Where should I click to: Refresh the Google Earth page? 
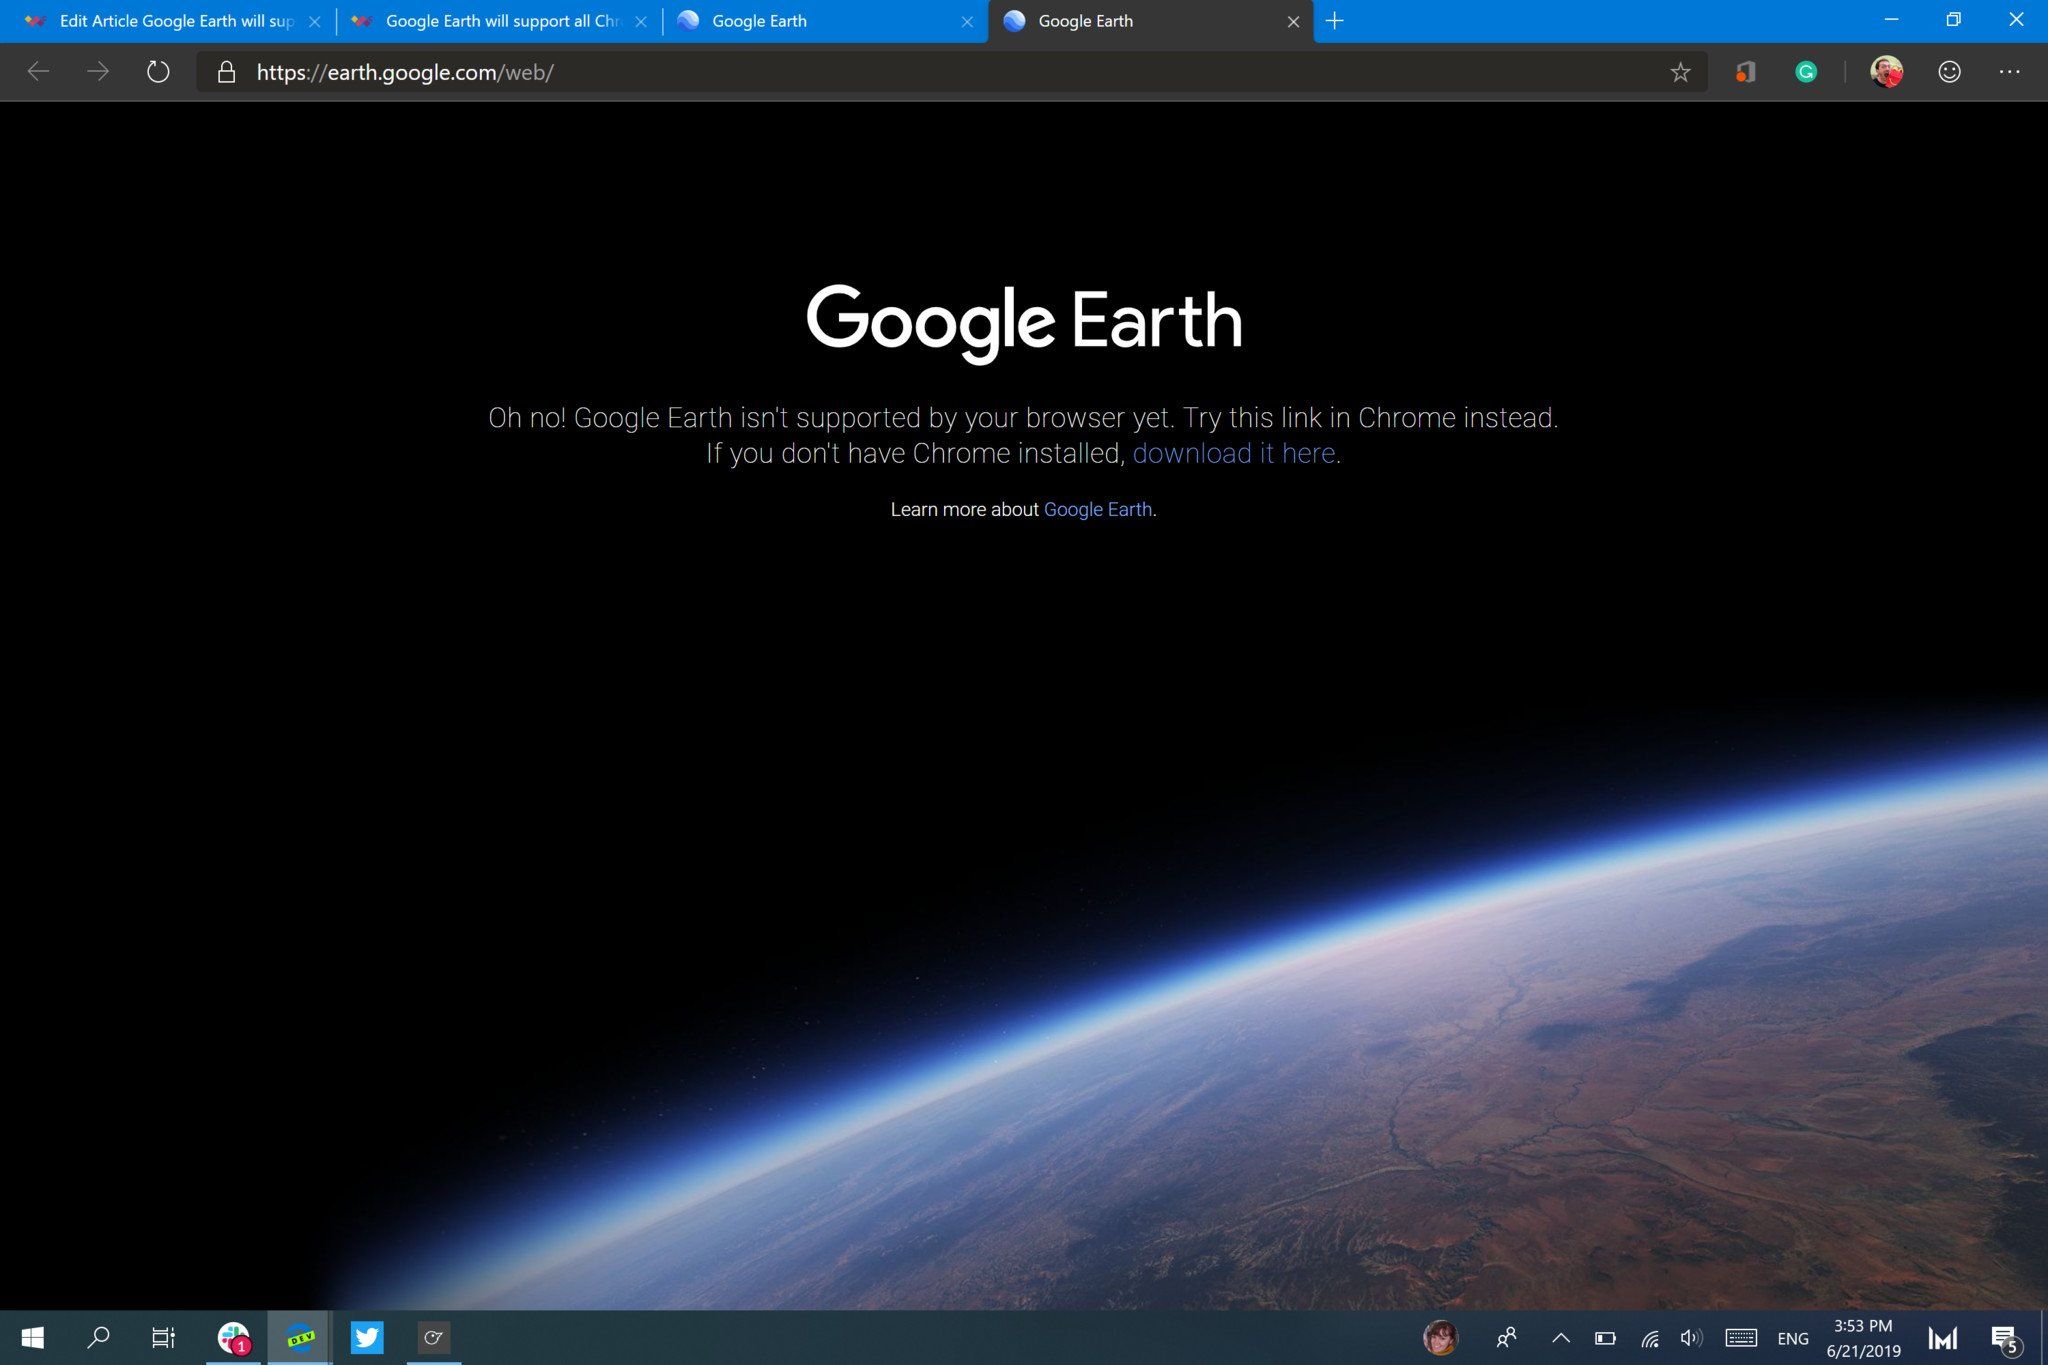point(158,71)
